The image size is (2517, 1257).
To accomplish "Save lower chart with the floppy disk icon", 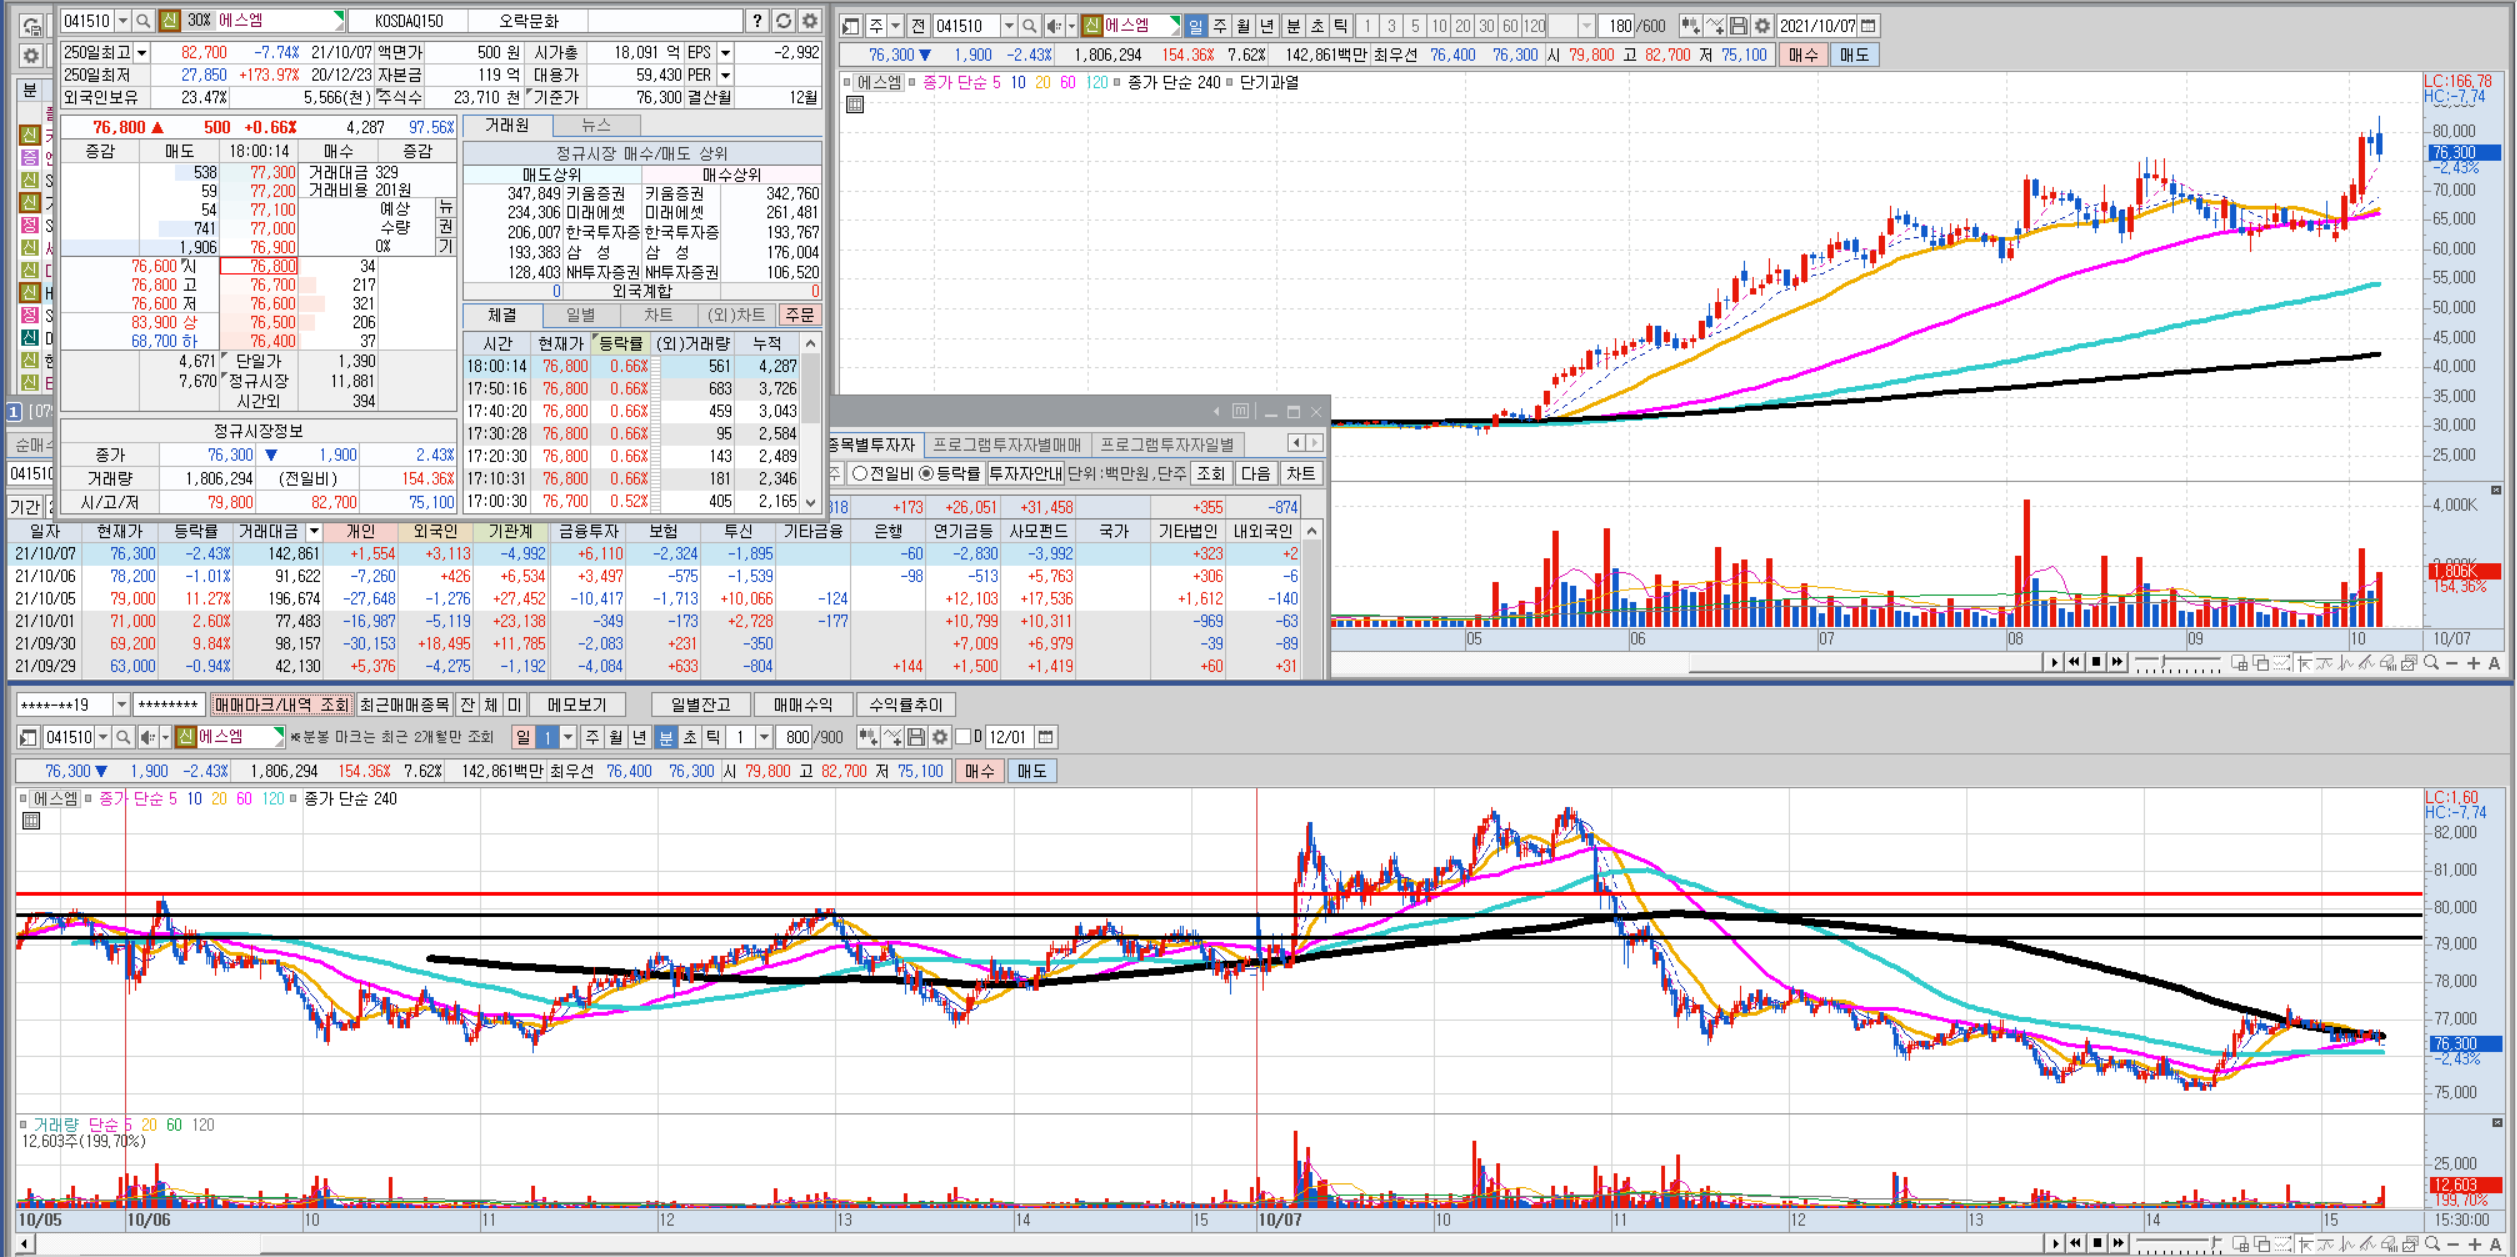I will point(916,738).
